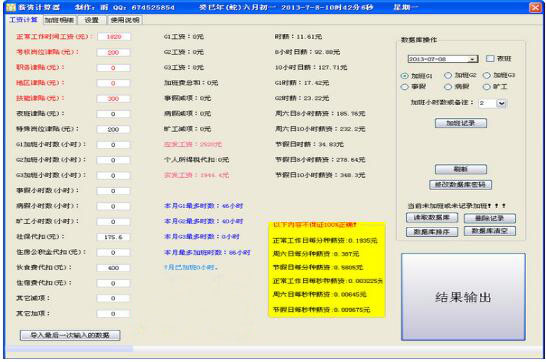The image size is (546, 362).
Task: Click the large 结果输出 output button
Action: 463,297
